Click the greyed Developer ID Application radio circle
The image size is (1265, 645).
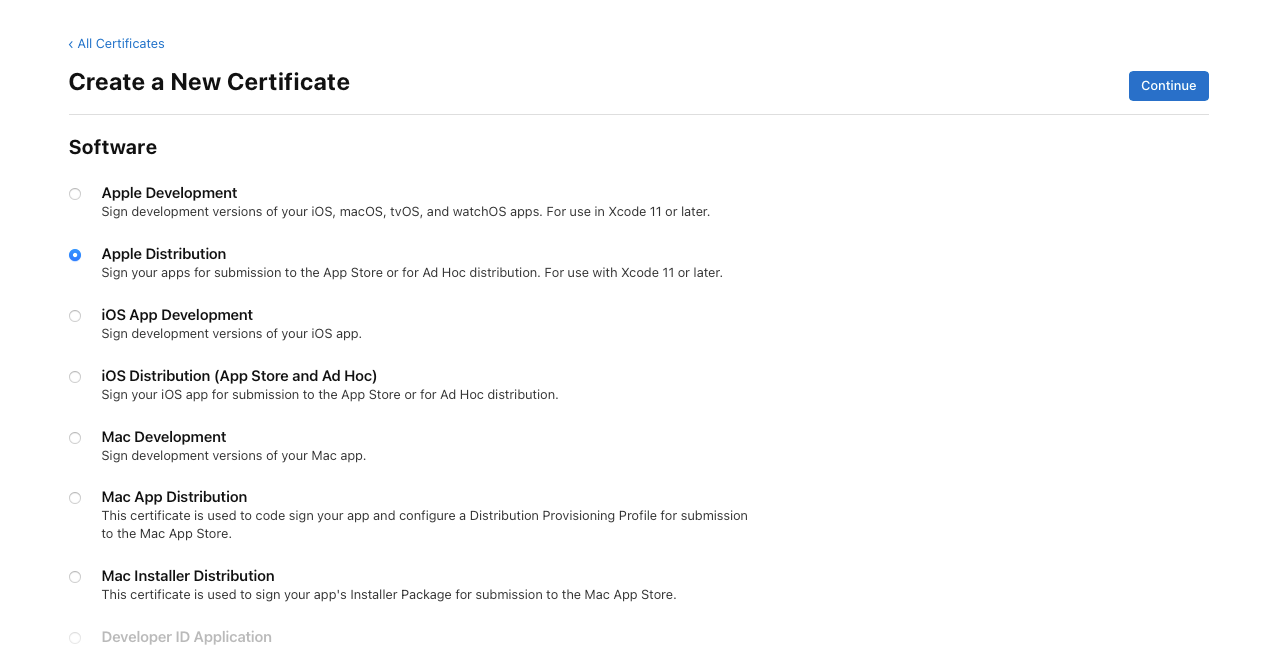point(75,638)
